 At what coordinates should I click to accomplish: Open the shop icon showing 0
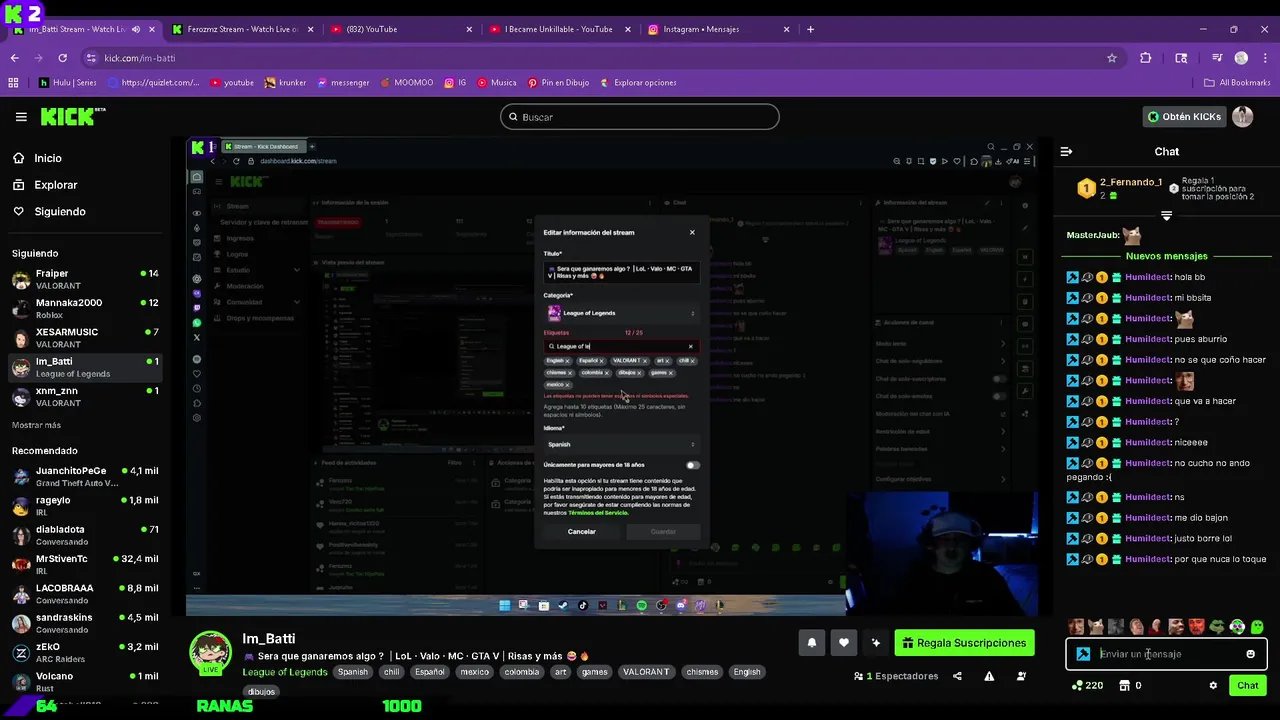click(1130, 685)
